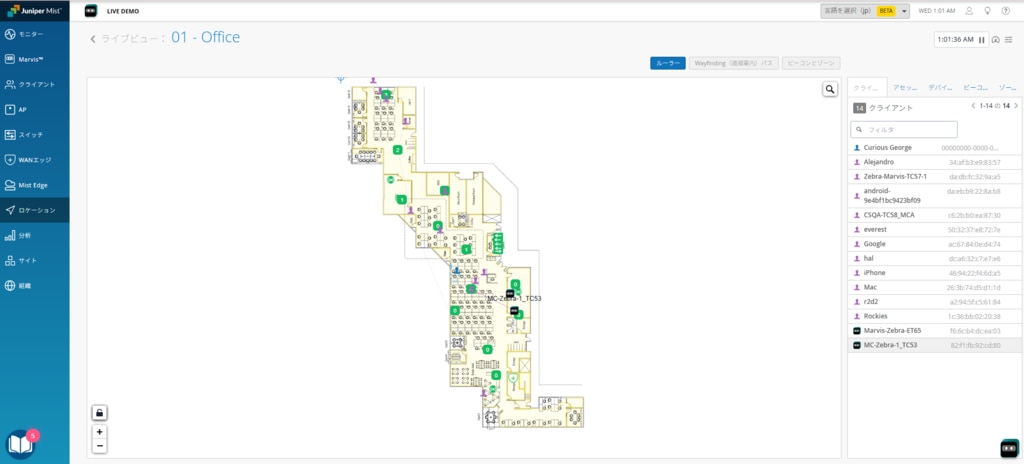Screen dimensions: 1024x464
Task: Open the hamburger settings menu icon
Action: (1009, 40)
